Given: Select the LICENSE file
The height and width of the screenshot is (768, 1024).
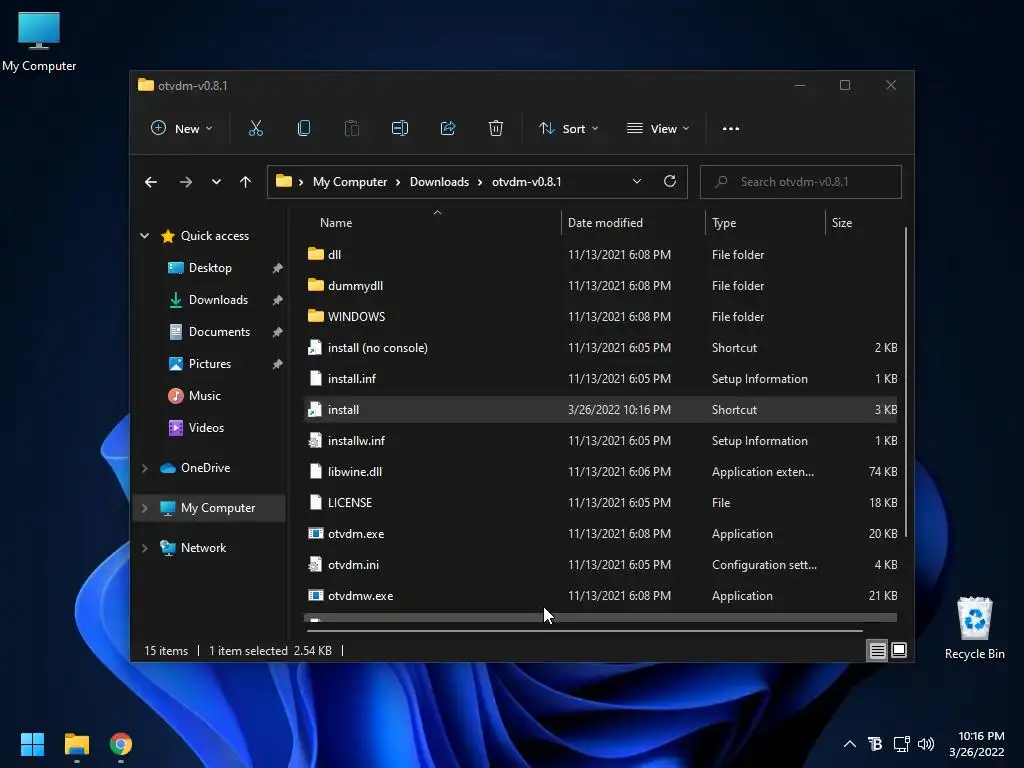Looking at the screenshot, I should coord(349,503).
